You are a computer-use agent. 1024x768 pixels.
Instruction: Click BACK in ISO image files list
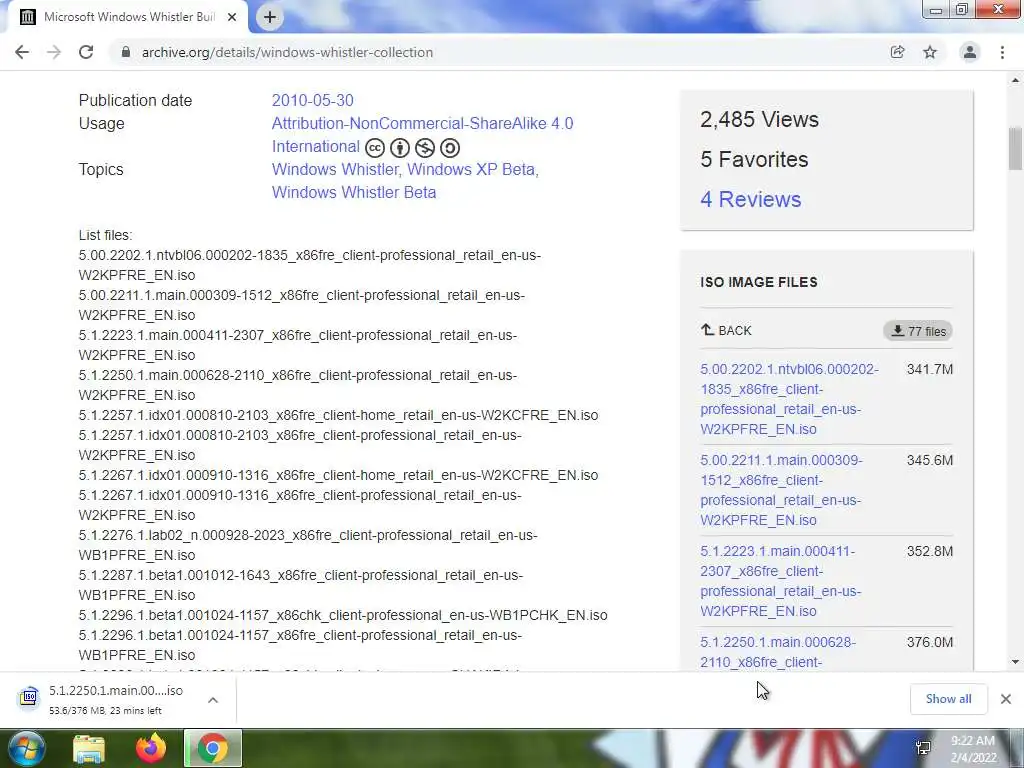point(726,330)
